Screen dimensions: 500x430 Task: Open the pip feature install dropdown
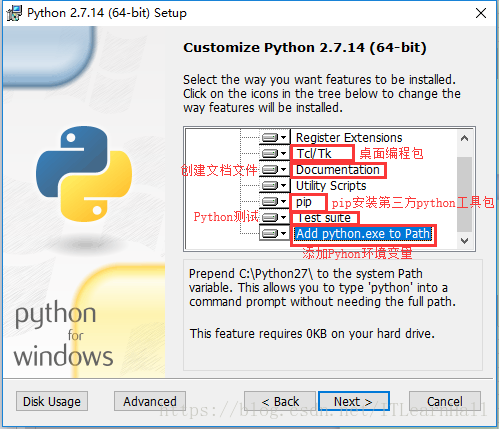tap(274, 201)
